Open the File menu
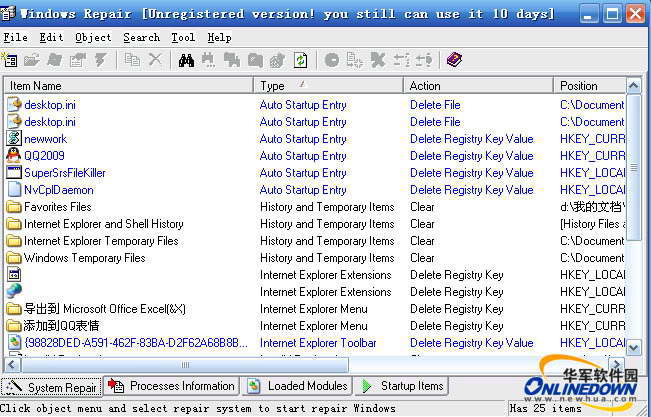 [15, 38]
